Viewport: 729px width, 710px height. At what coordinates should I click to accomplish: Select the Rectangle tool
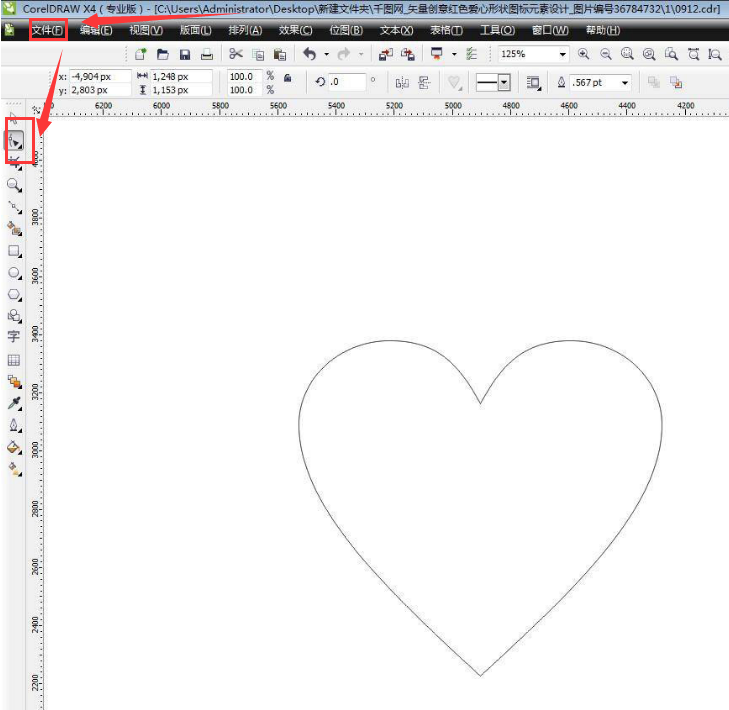14,251
